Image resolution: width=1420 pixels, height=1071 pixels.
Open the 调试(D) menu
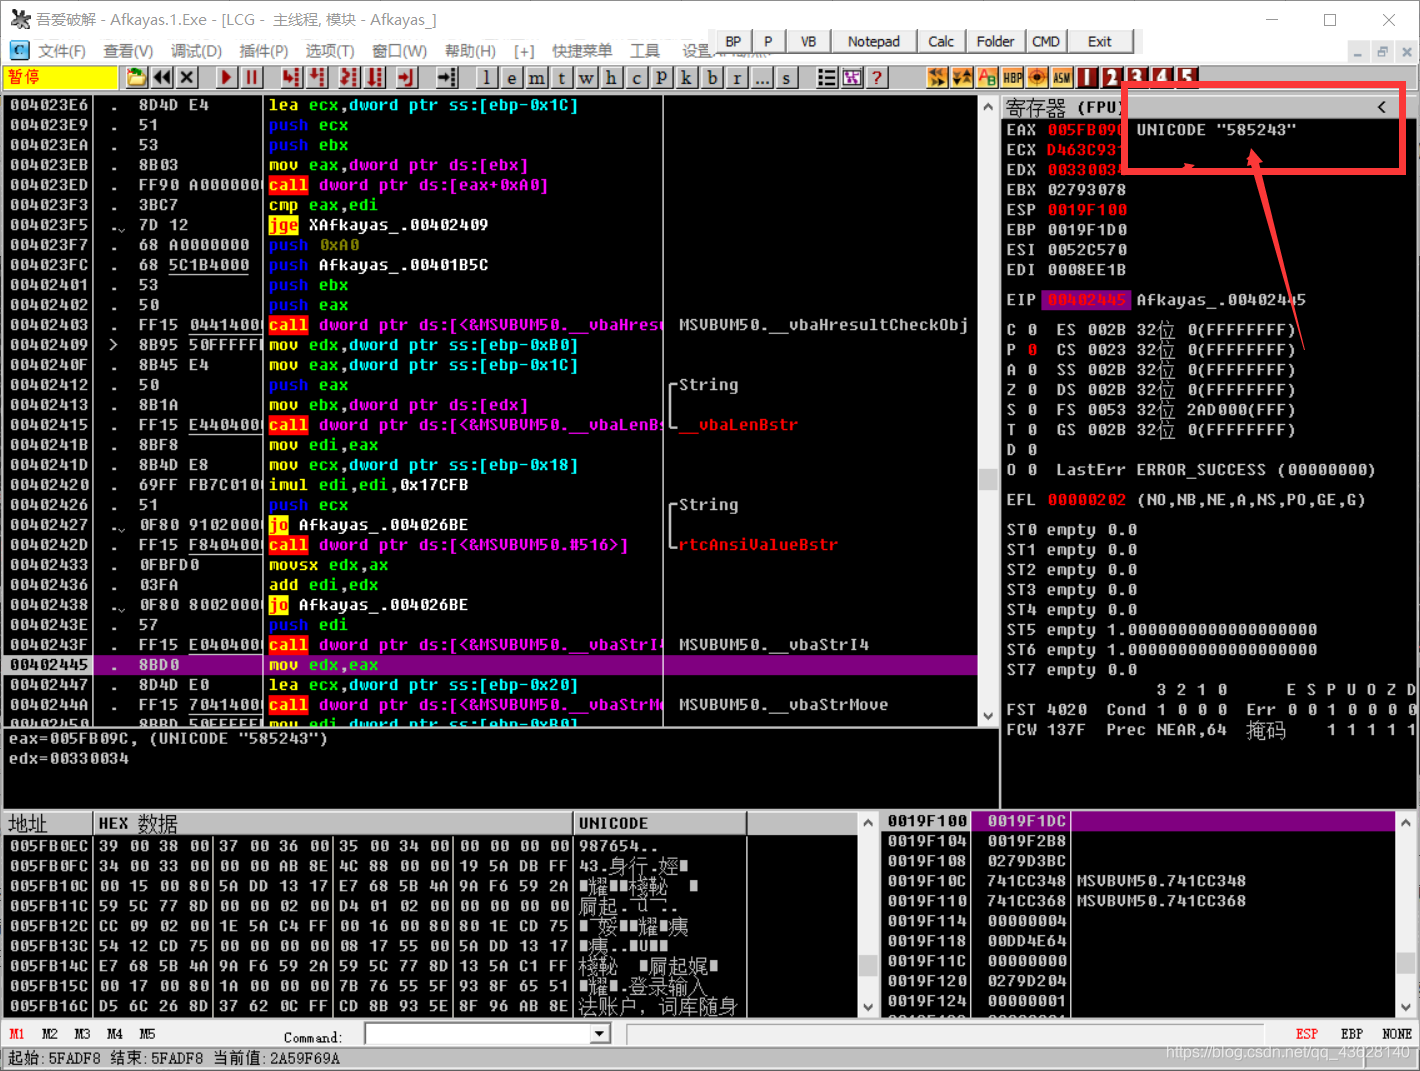coord(196,50)
